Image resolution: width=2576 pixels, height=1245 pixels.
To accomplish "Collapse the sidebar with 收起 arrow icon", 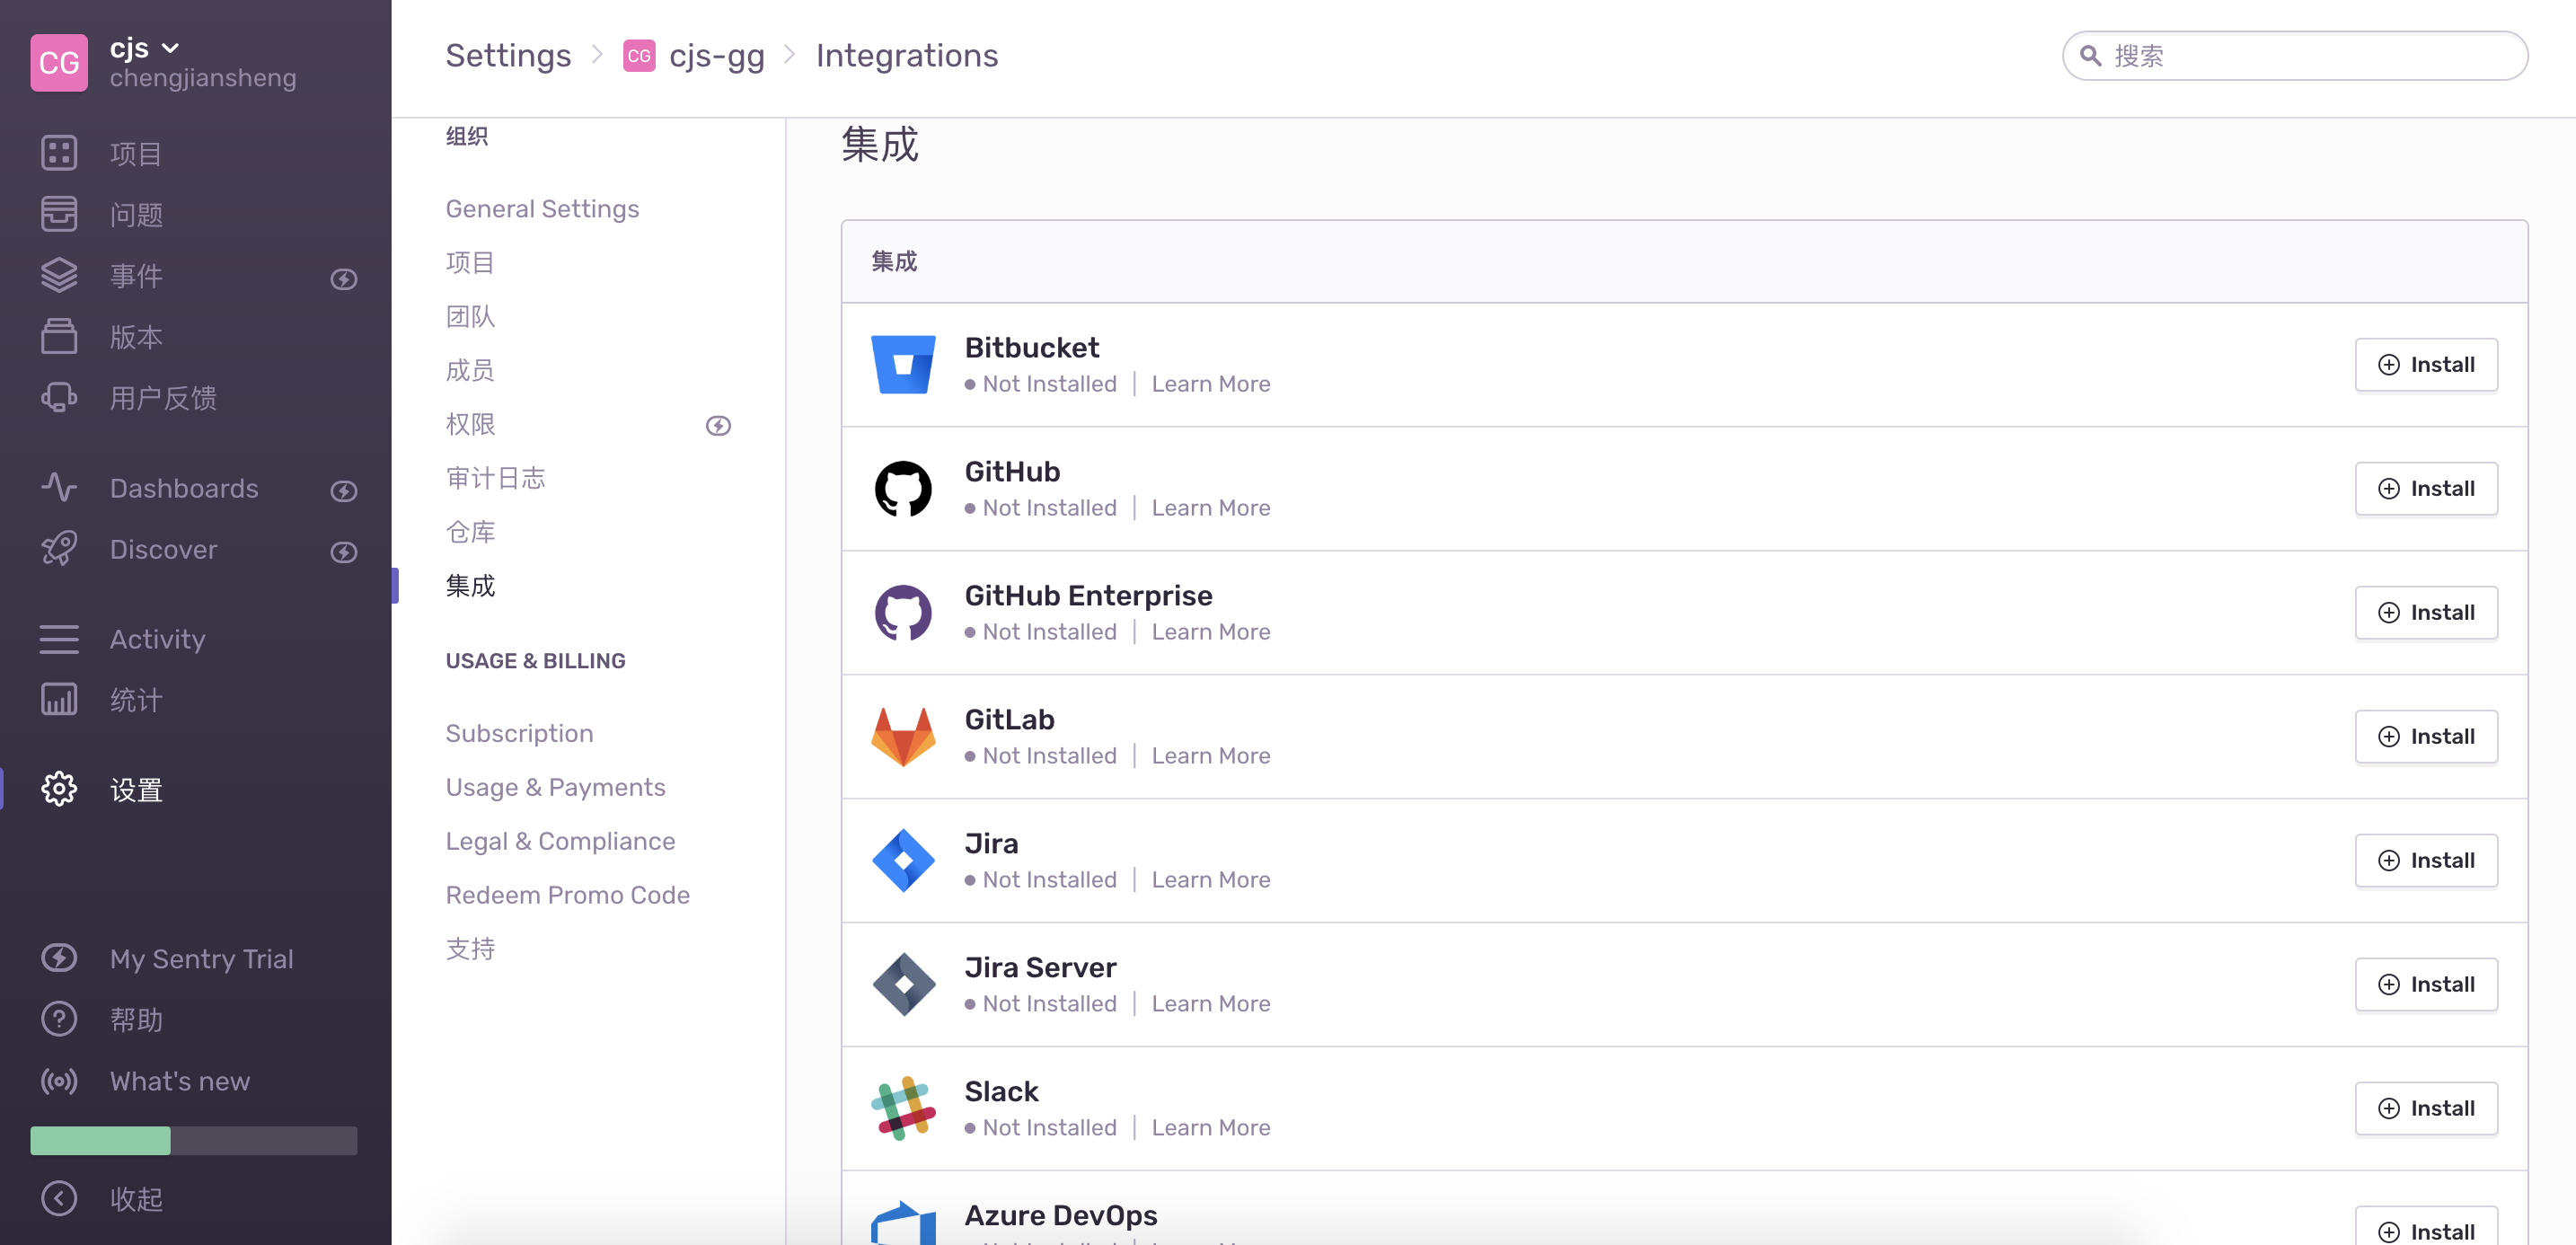I will [x=59, y=1198].
